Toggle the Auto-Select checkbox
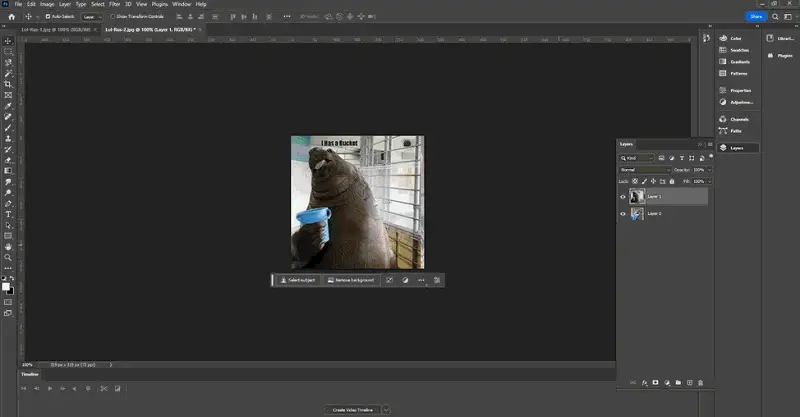Screen dimensions: 800x417 (48, 16)
